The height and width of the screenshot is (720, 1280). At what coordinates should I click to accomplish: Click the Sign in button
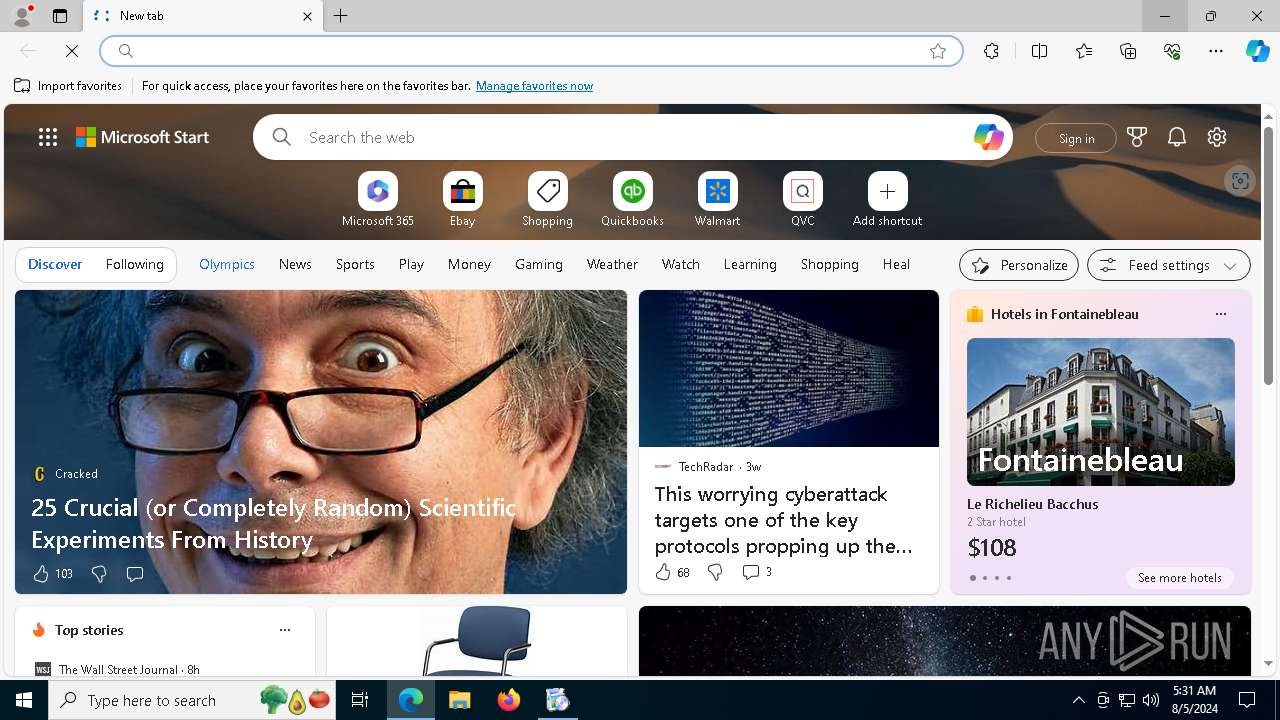coord(1076,138)
